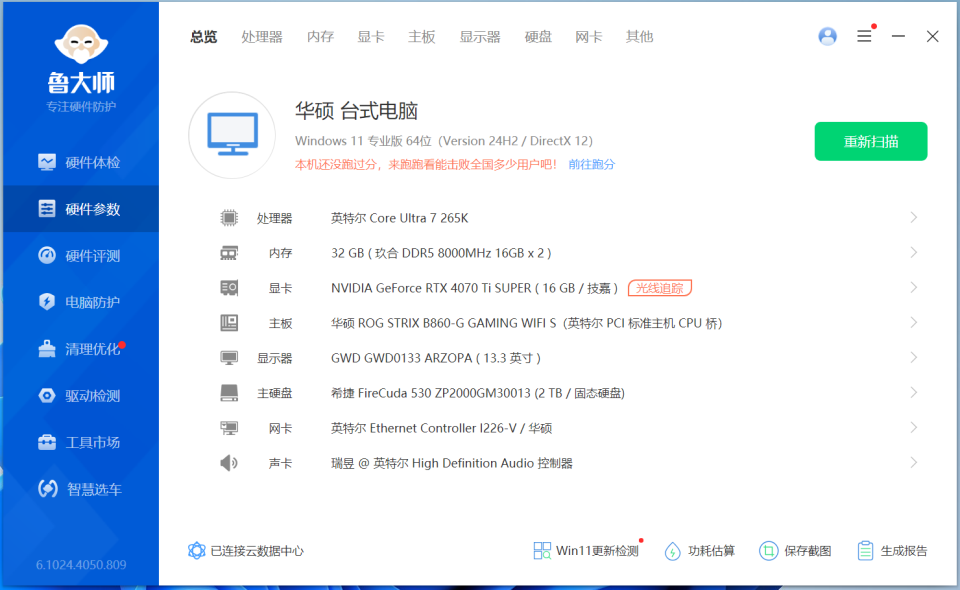Open 驱动检测 driver check

pyautogui.click(x=80, y=395)
